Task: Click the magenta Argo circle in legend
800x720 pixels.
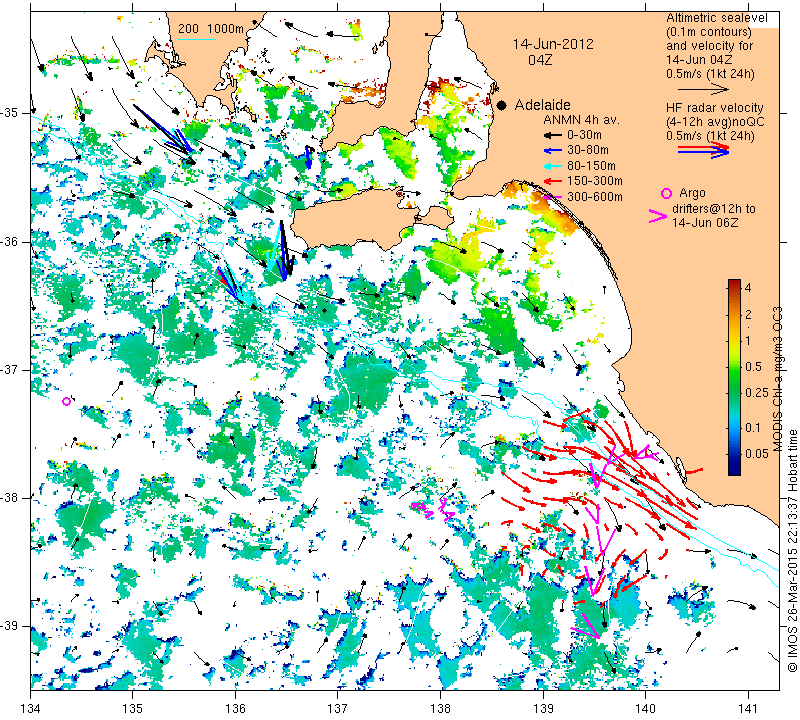Action: click(666, 193)
